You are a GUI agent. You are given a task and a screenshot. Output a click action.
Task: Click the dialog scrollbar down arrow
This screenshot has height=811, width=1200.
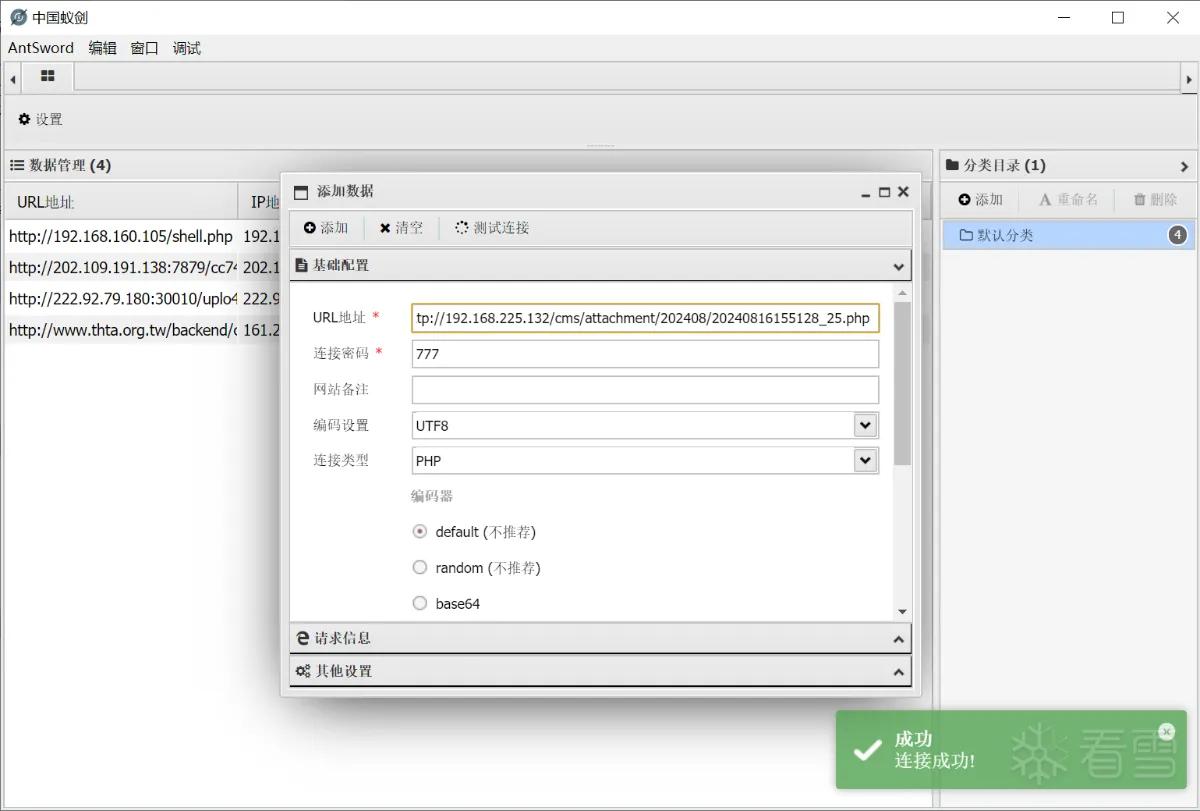click(x=903, y=611)
